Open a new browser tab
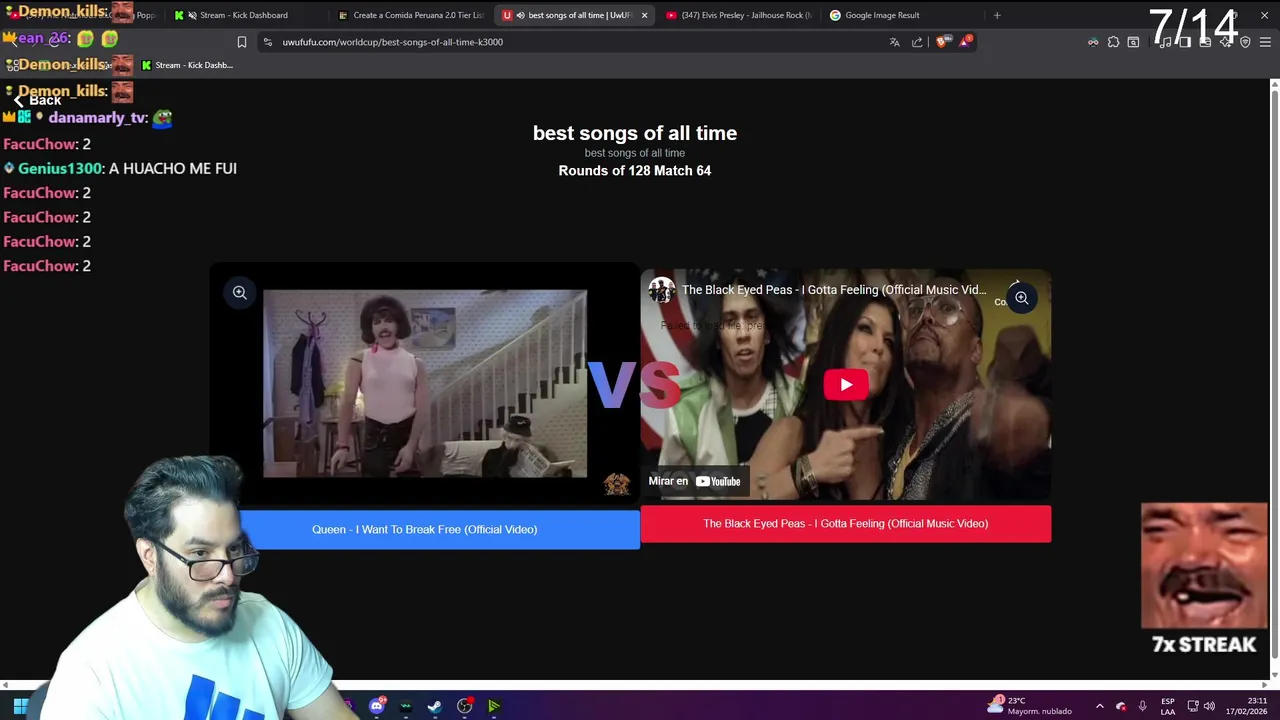 (x=997, y=15)
